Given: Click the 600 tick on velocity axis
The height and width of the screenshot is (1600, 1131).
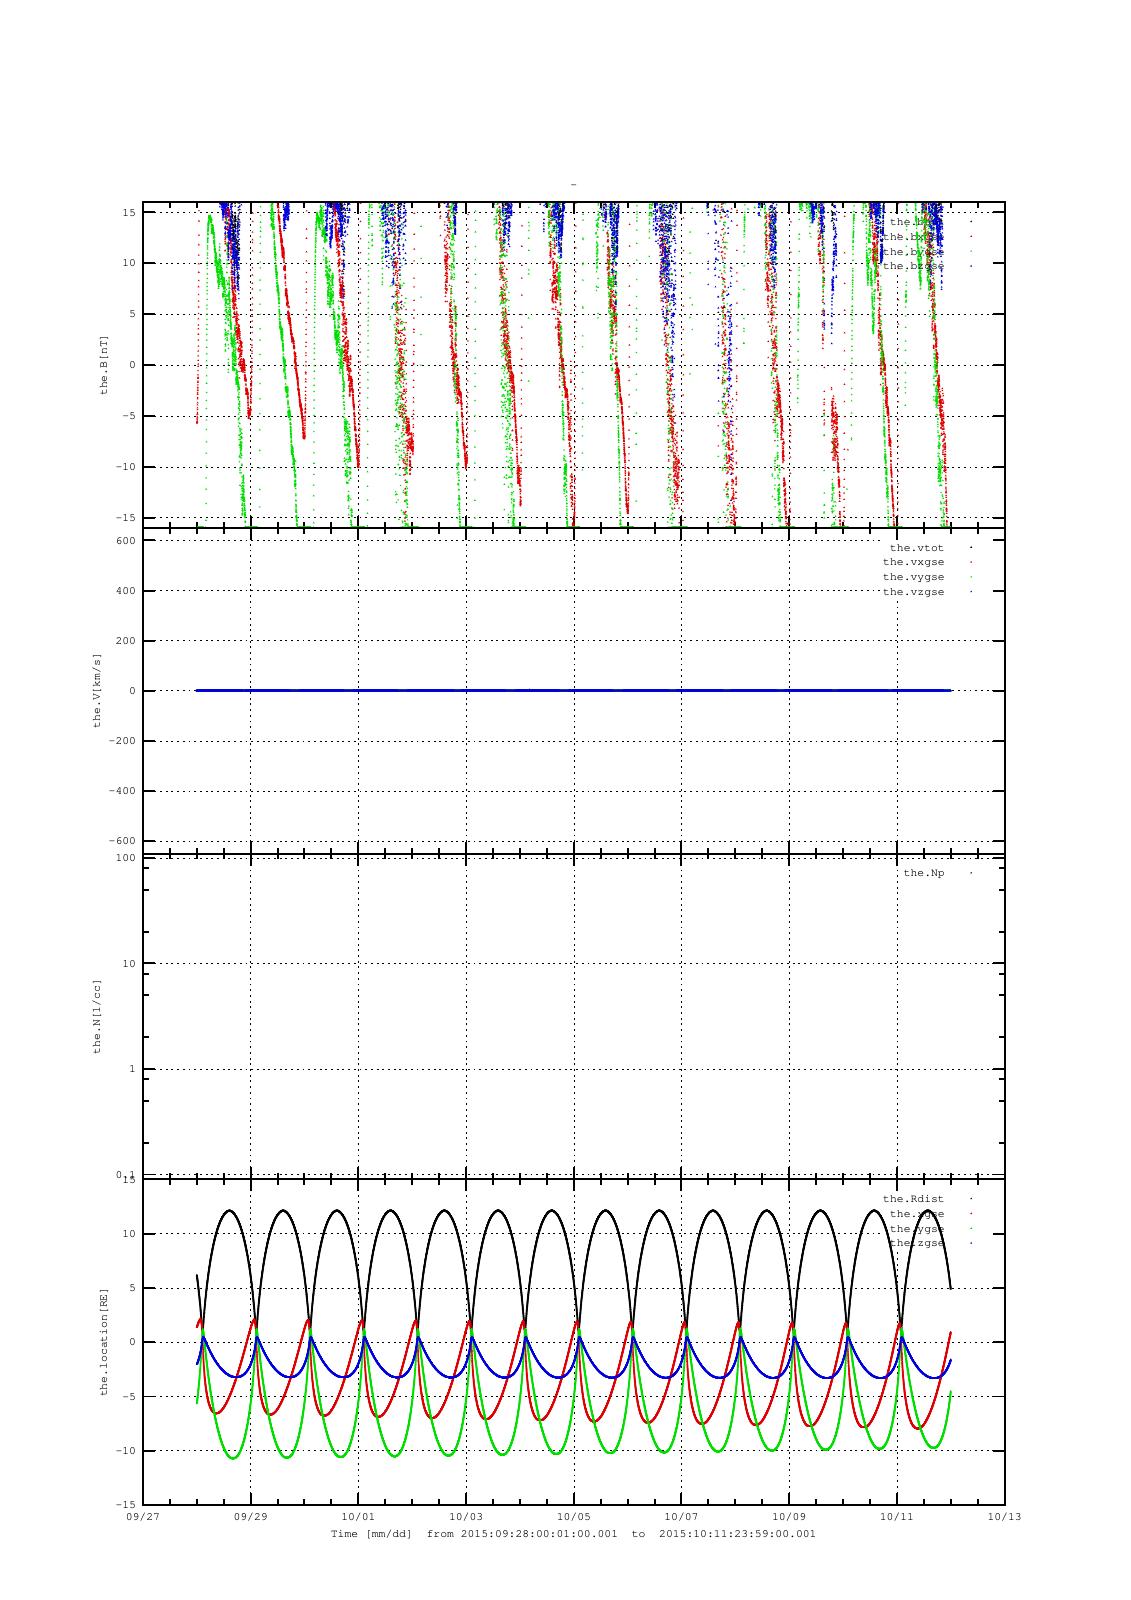Looking at the screenshot, I should click(x=125, y=541).
